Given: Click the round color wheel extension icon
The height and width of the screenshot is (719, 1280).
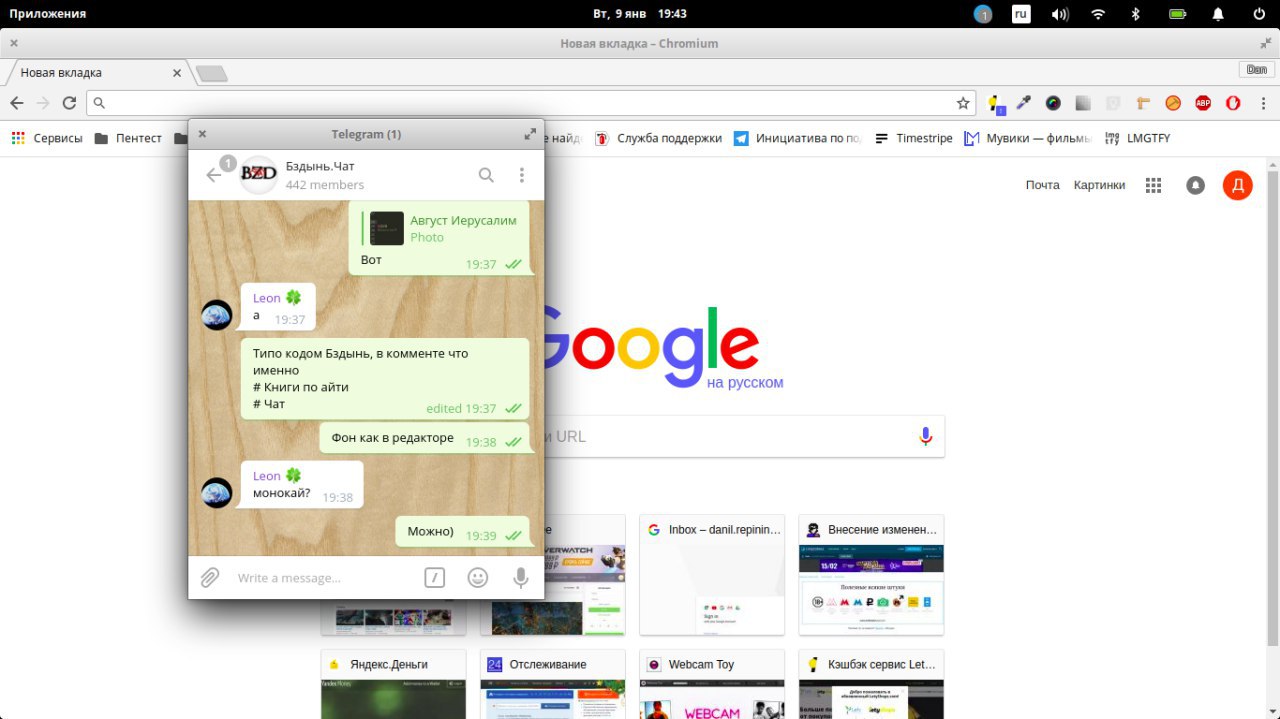Looking at the screenshot, I should click(1053, 103).
